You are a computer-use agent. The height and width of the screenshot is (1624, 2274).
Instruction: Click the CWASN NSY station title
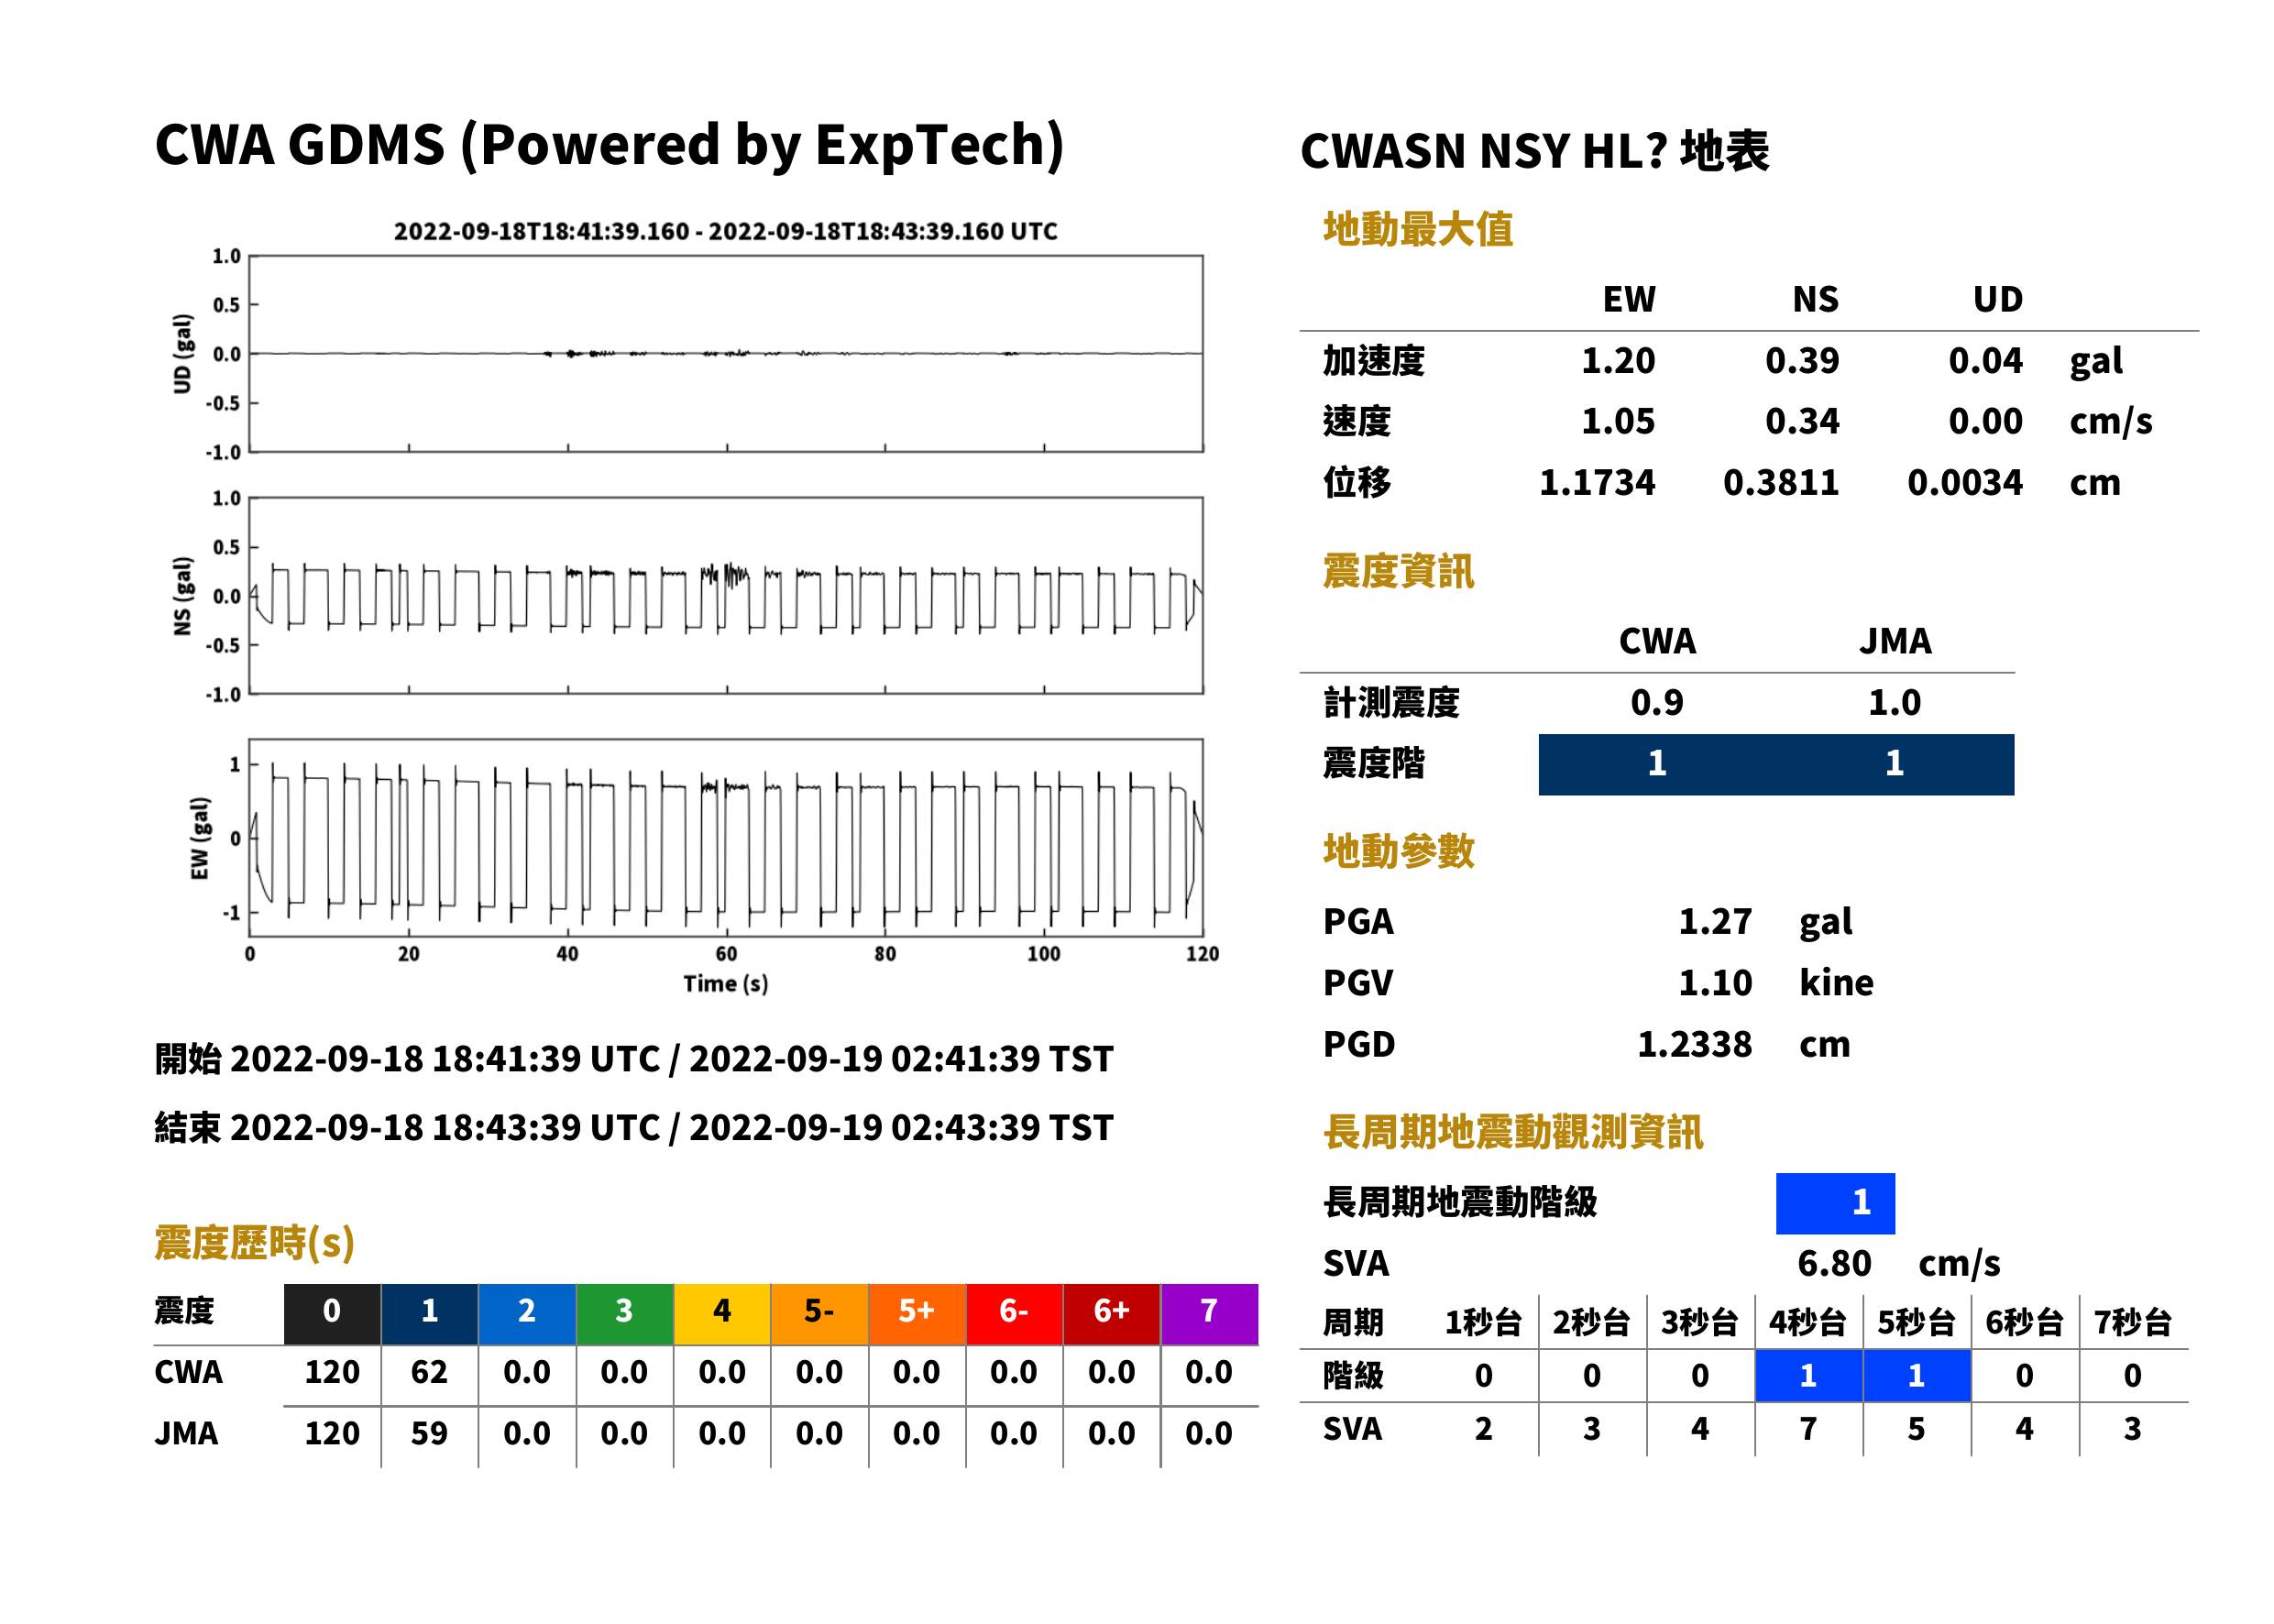1534,151
